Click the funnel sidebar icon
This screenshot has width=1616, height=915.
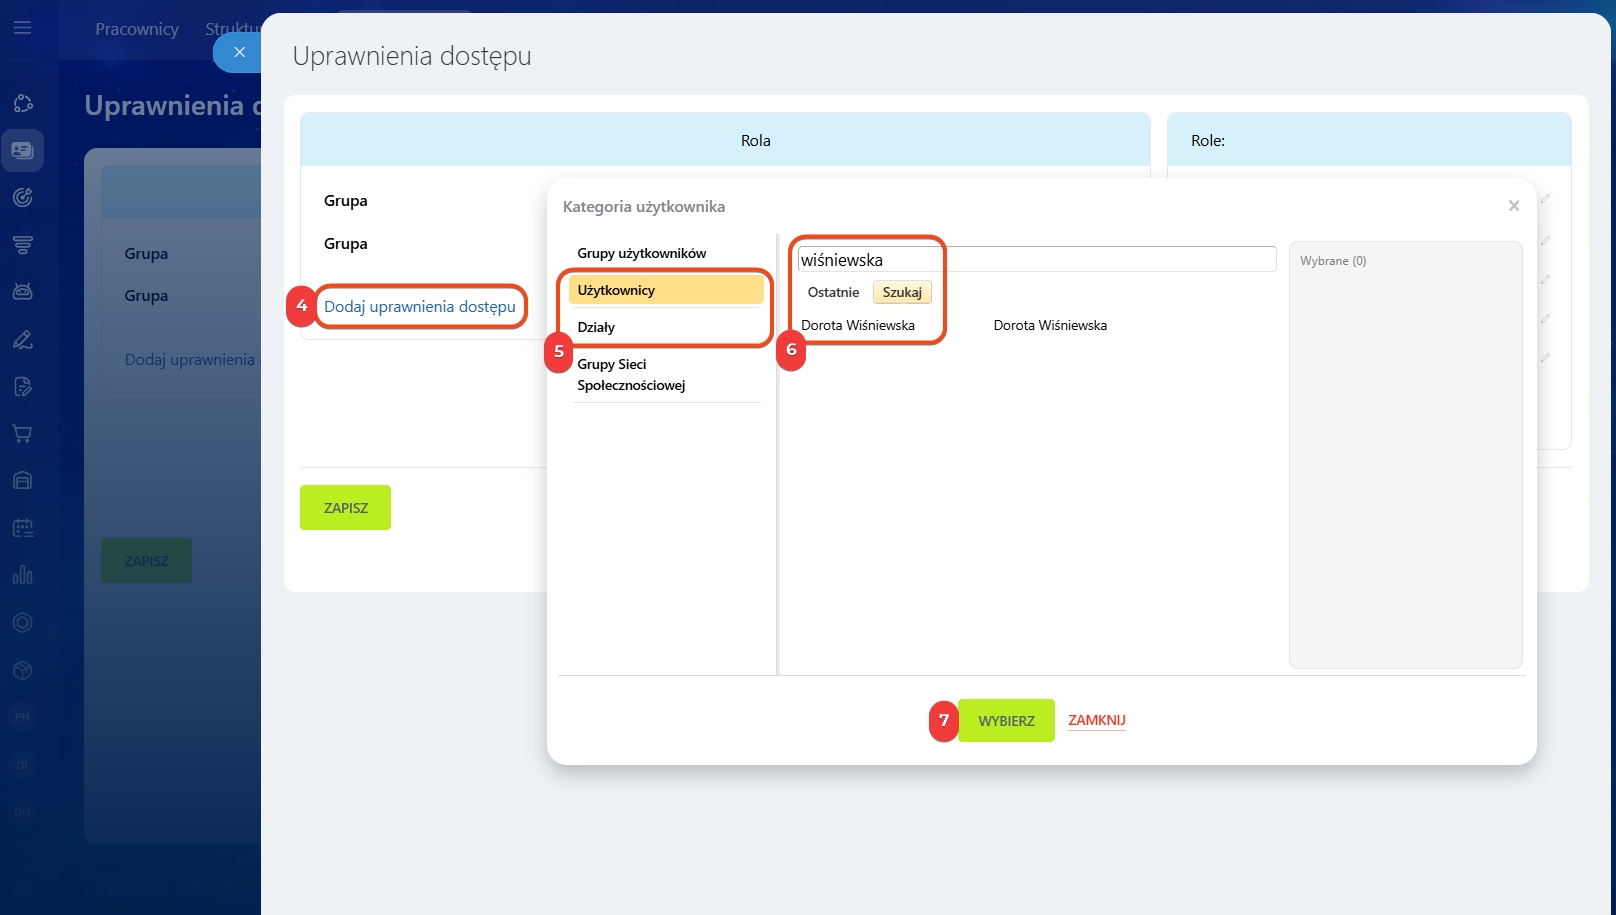tap(22, 244)
